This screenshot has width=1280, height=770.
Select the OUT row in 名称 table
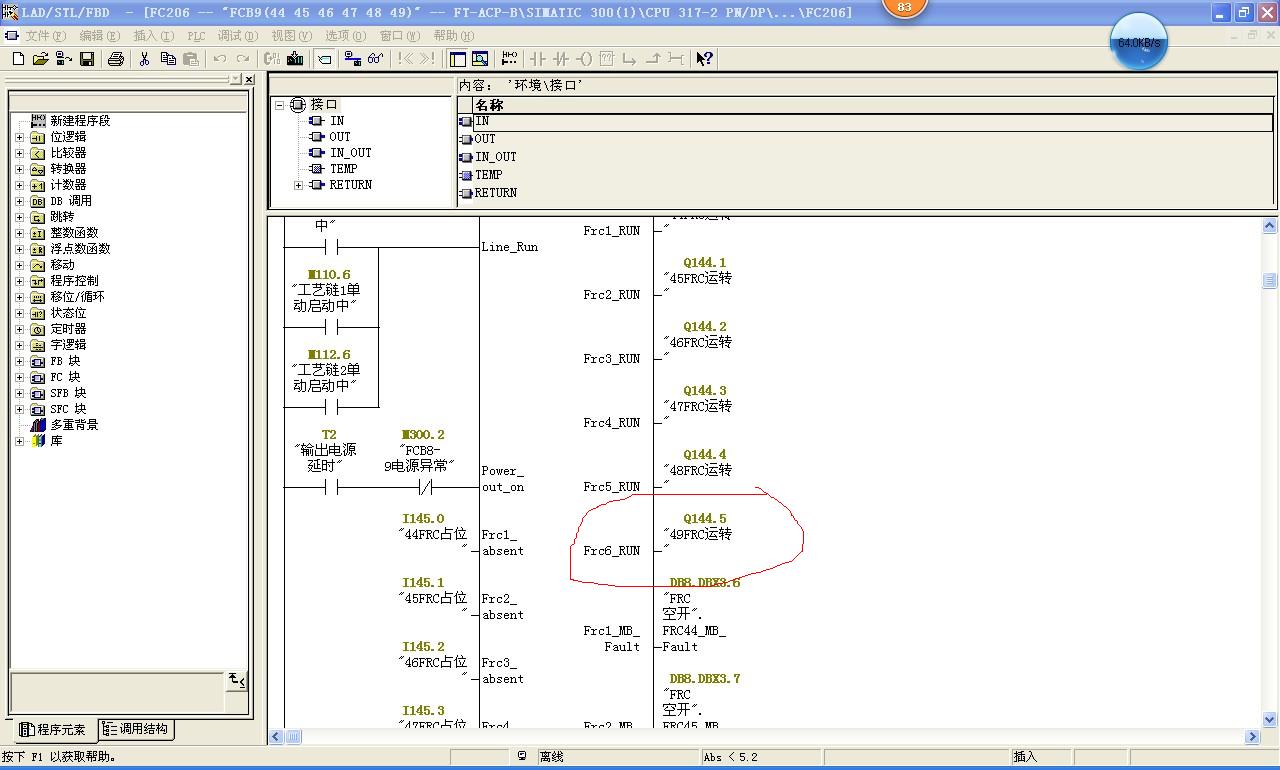coord(866,139)
